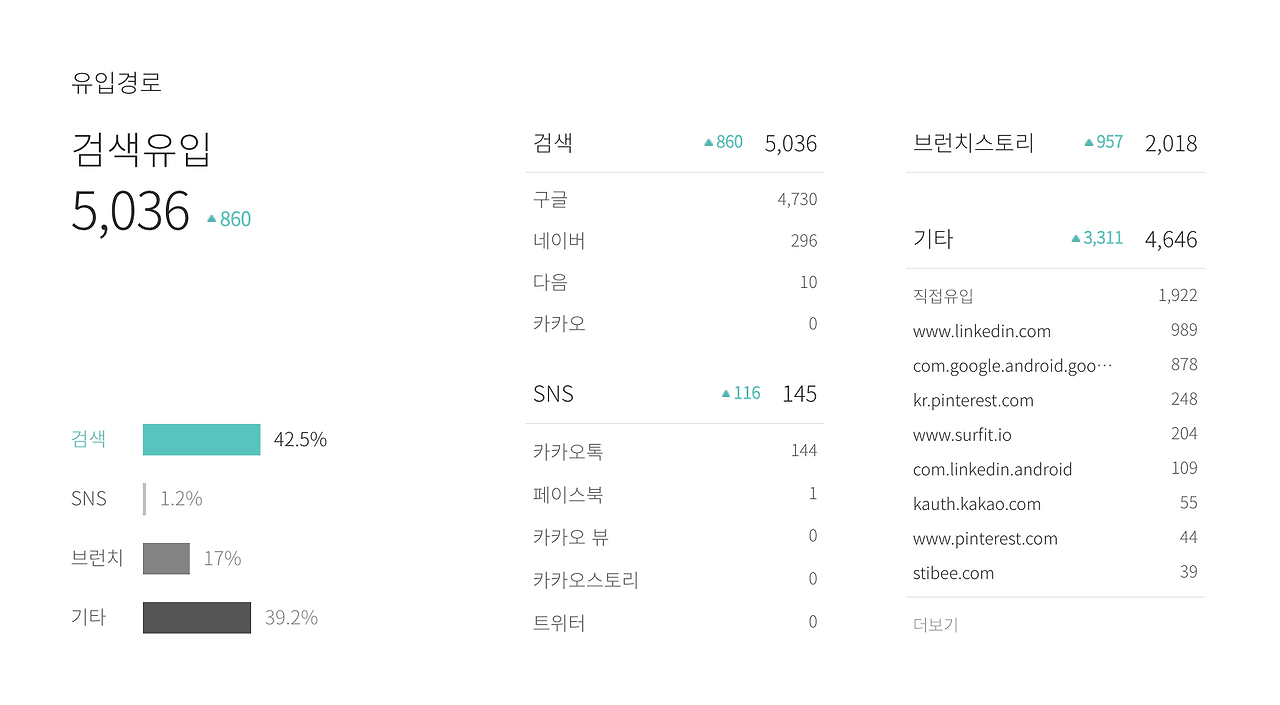Open the 더보기 link below stibee.com
The image size is (1280, 705).
(x=935, y=623)
